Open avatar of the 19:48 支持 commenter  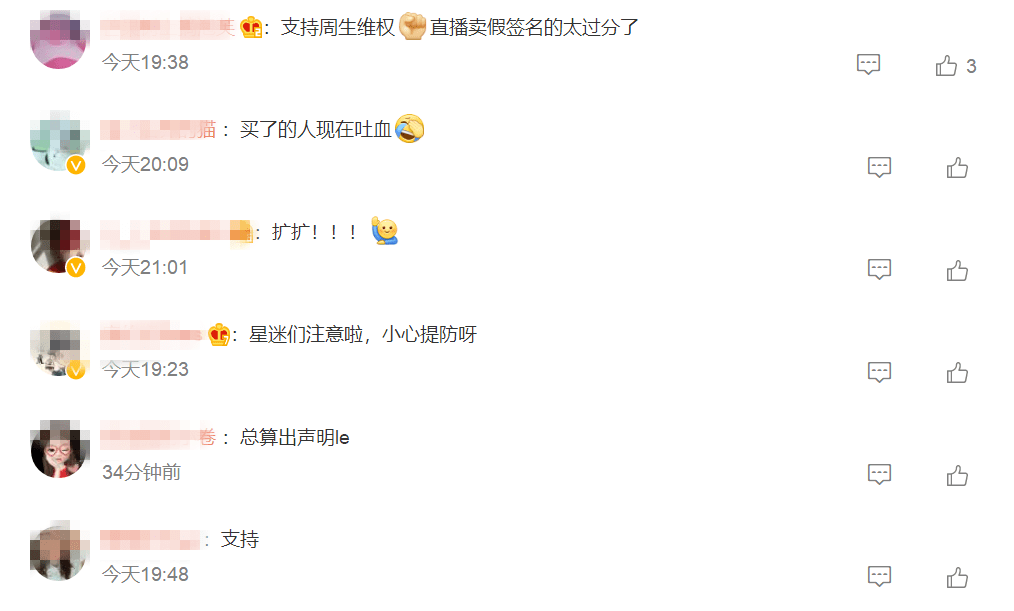coord(59,551)
